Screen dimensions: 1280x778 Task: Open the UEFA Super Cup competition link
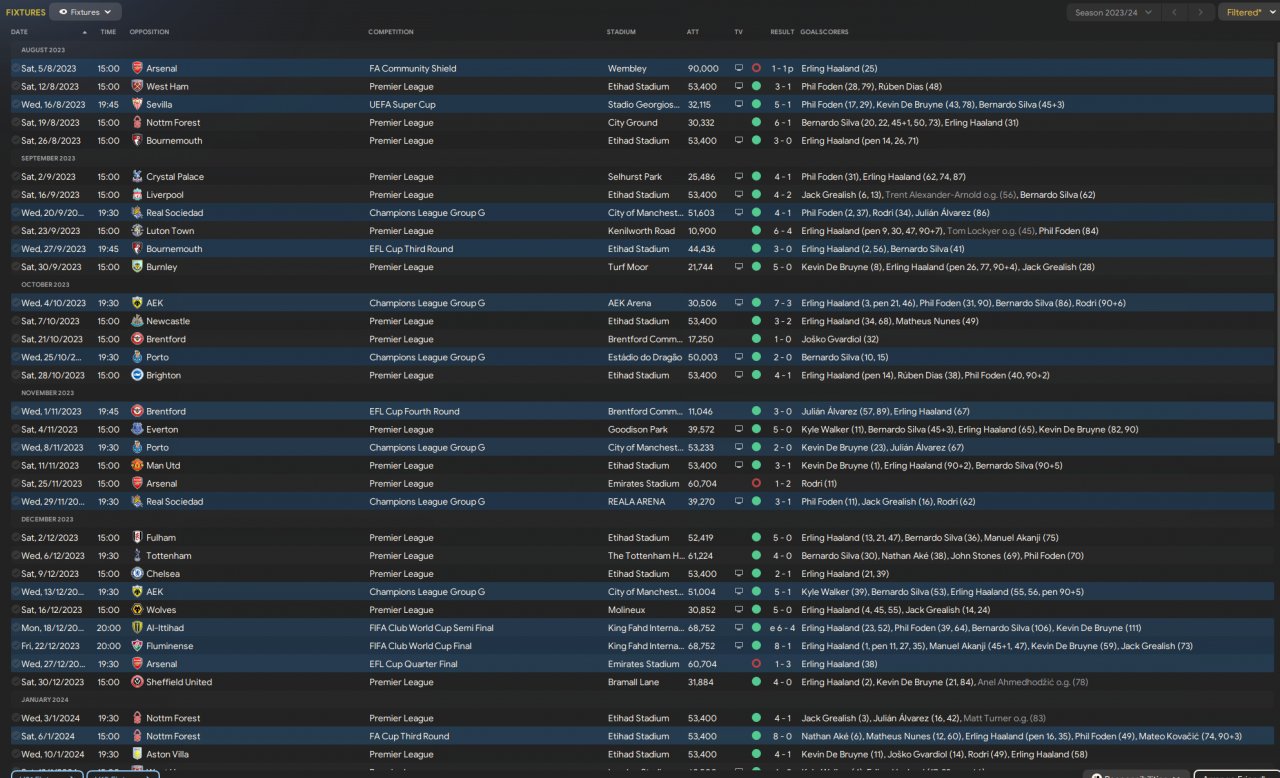tap(402, 105)
